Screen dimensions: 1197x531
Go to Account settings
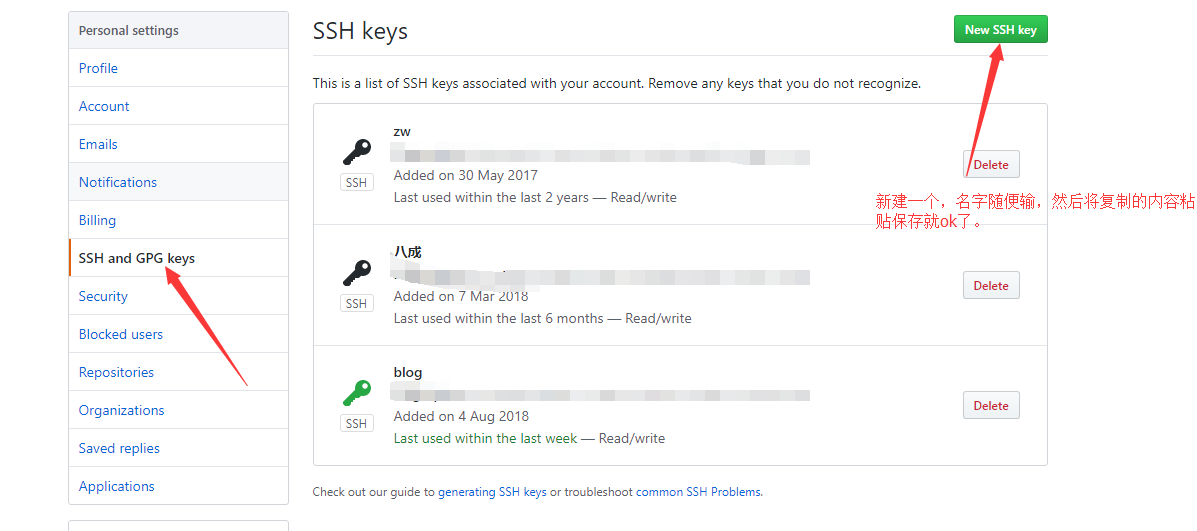104,106
